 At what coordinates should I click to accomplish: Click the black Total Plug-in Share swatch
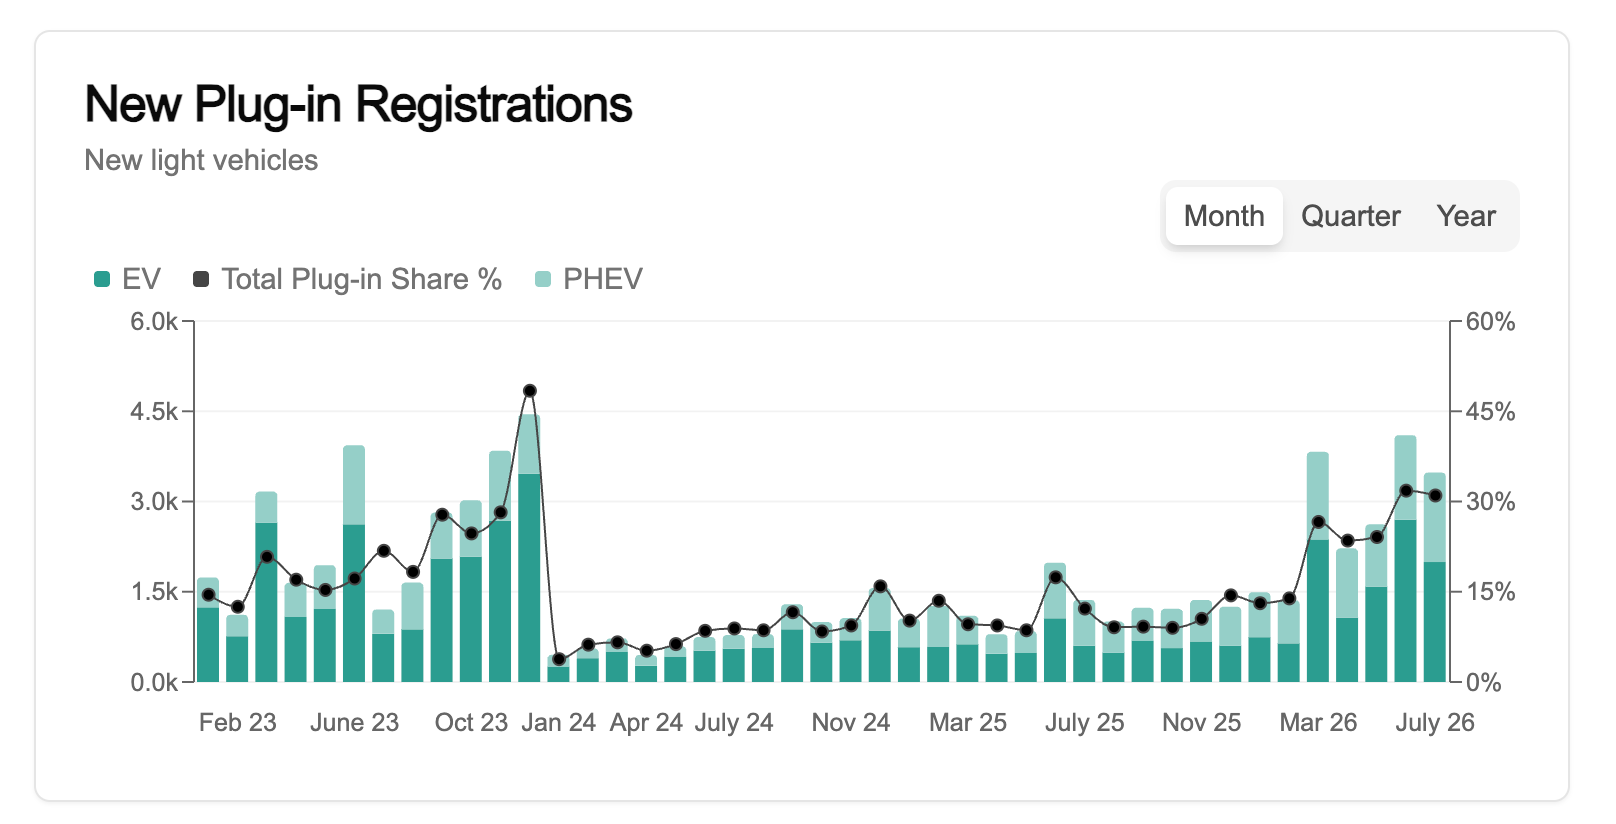point(201,279)
